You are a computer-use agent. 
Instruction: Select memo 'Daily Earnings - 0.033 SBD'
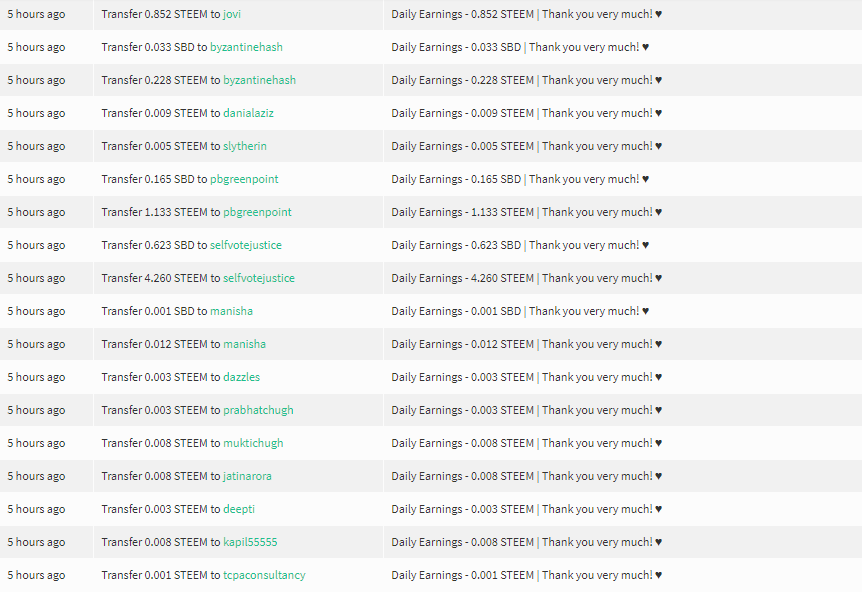point(456,47)
